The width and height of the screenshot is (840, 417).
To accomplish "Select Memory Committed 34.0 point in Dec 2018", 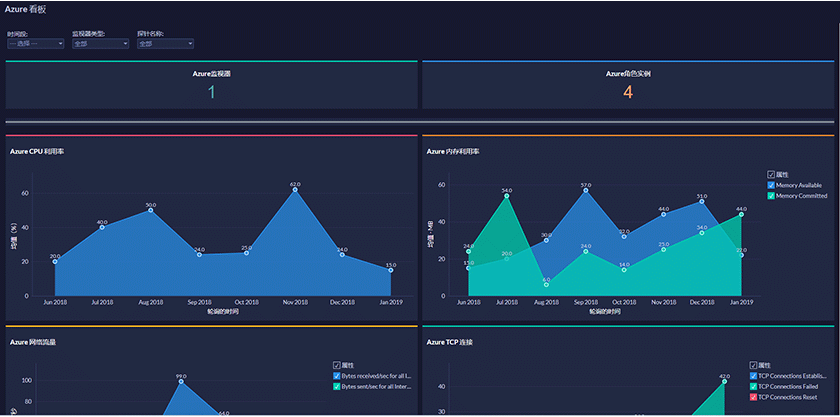I will tap(702, 233).
